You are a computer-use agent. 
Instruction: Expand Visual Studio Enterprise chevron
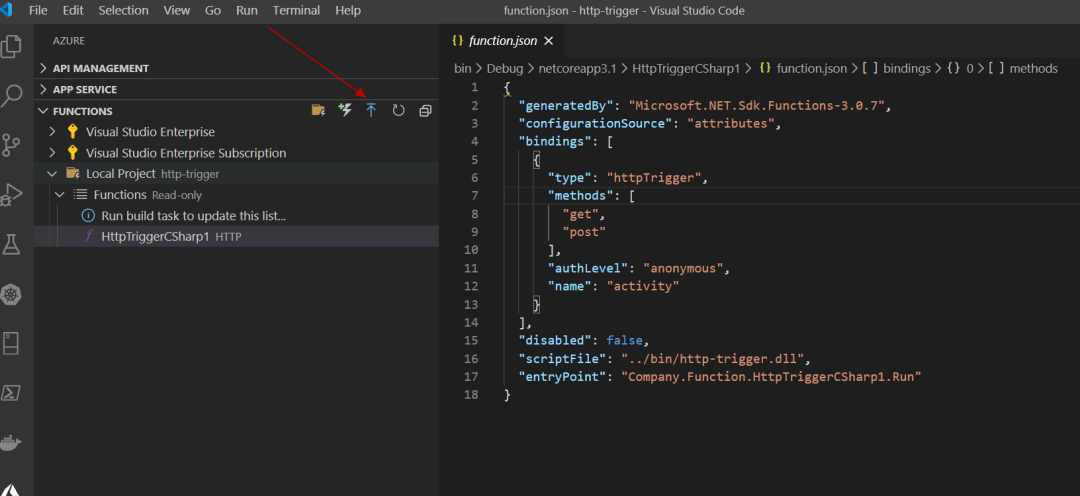[52, 132]
